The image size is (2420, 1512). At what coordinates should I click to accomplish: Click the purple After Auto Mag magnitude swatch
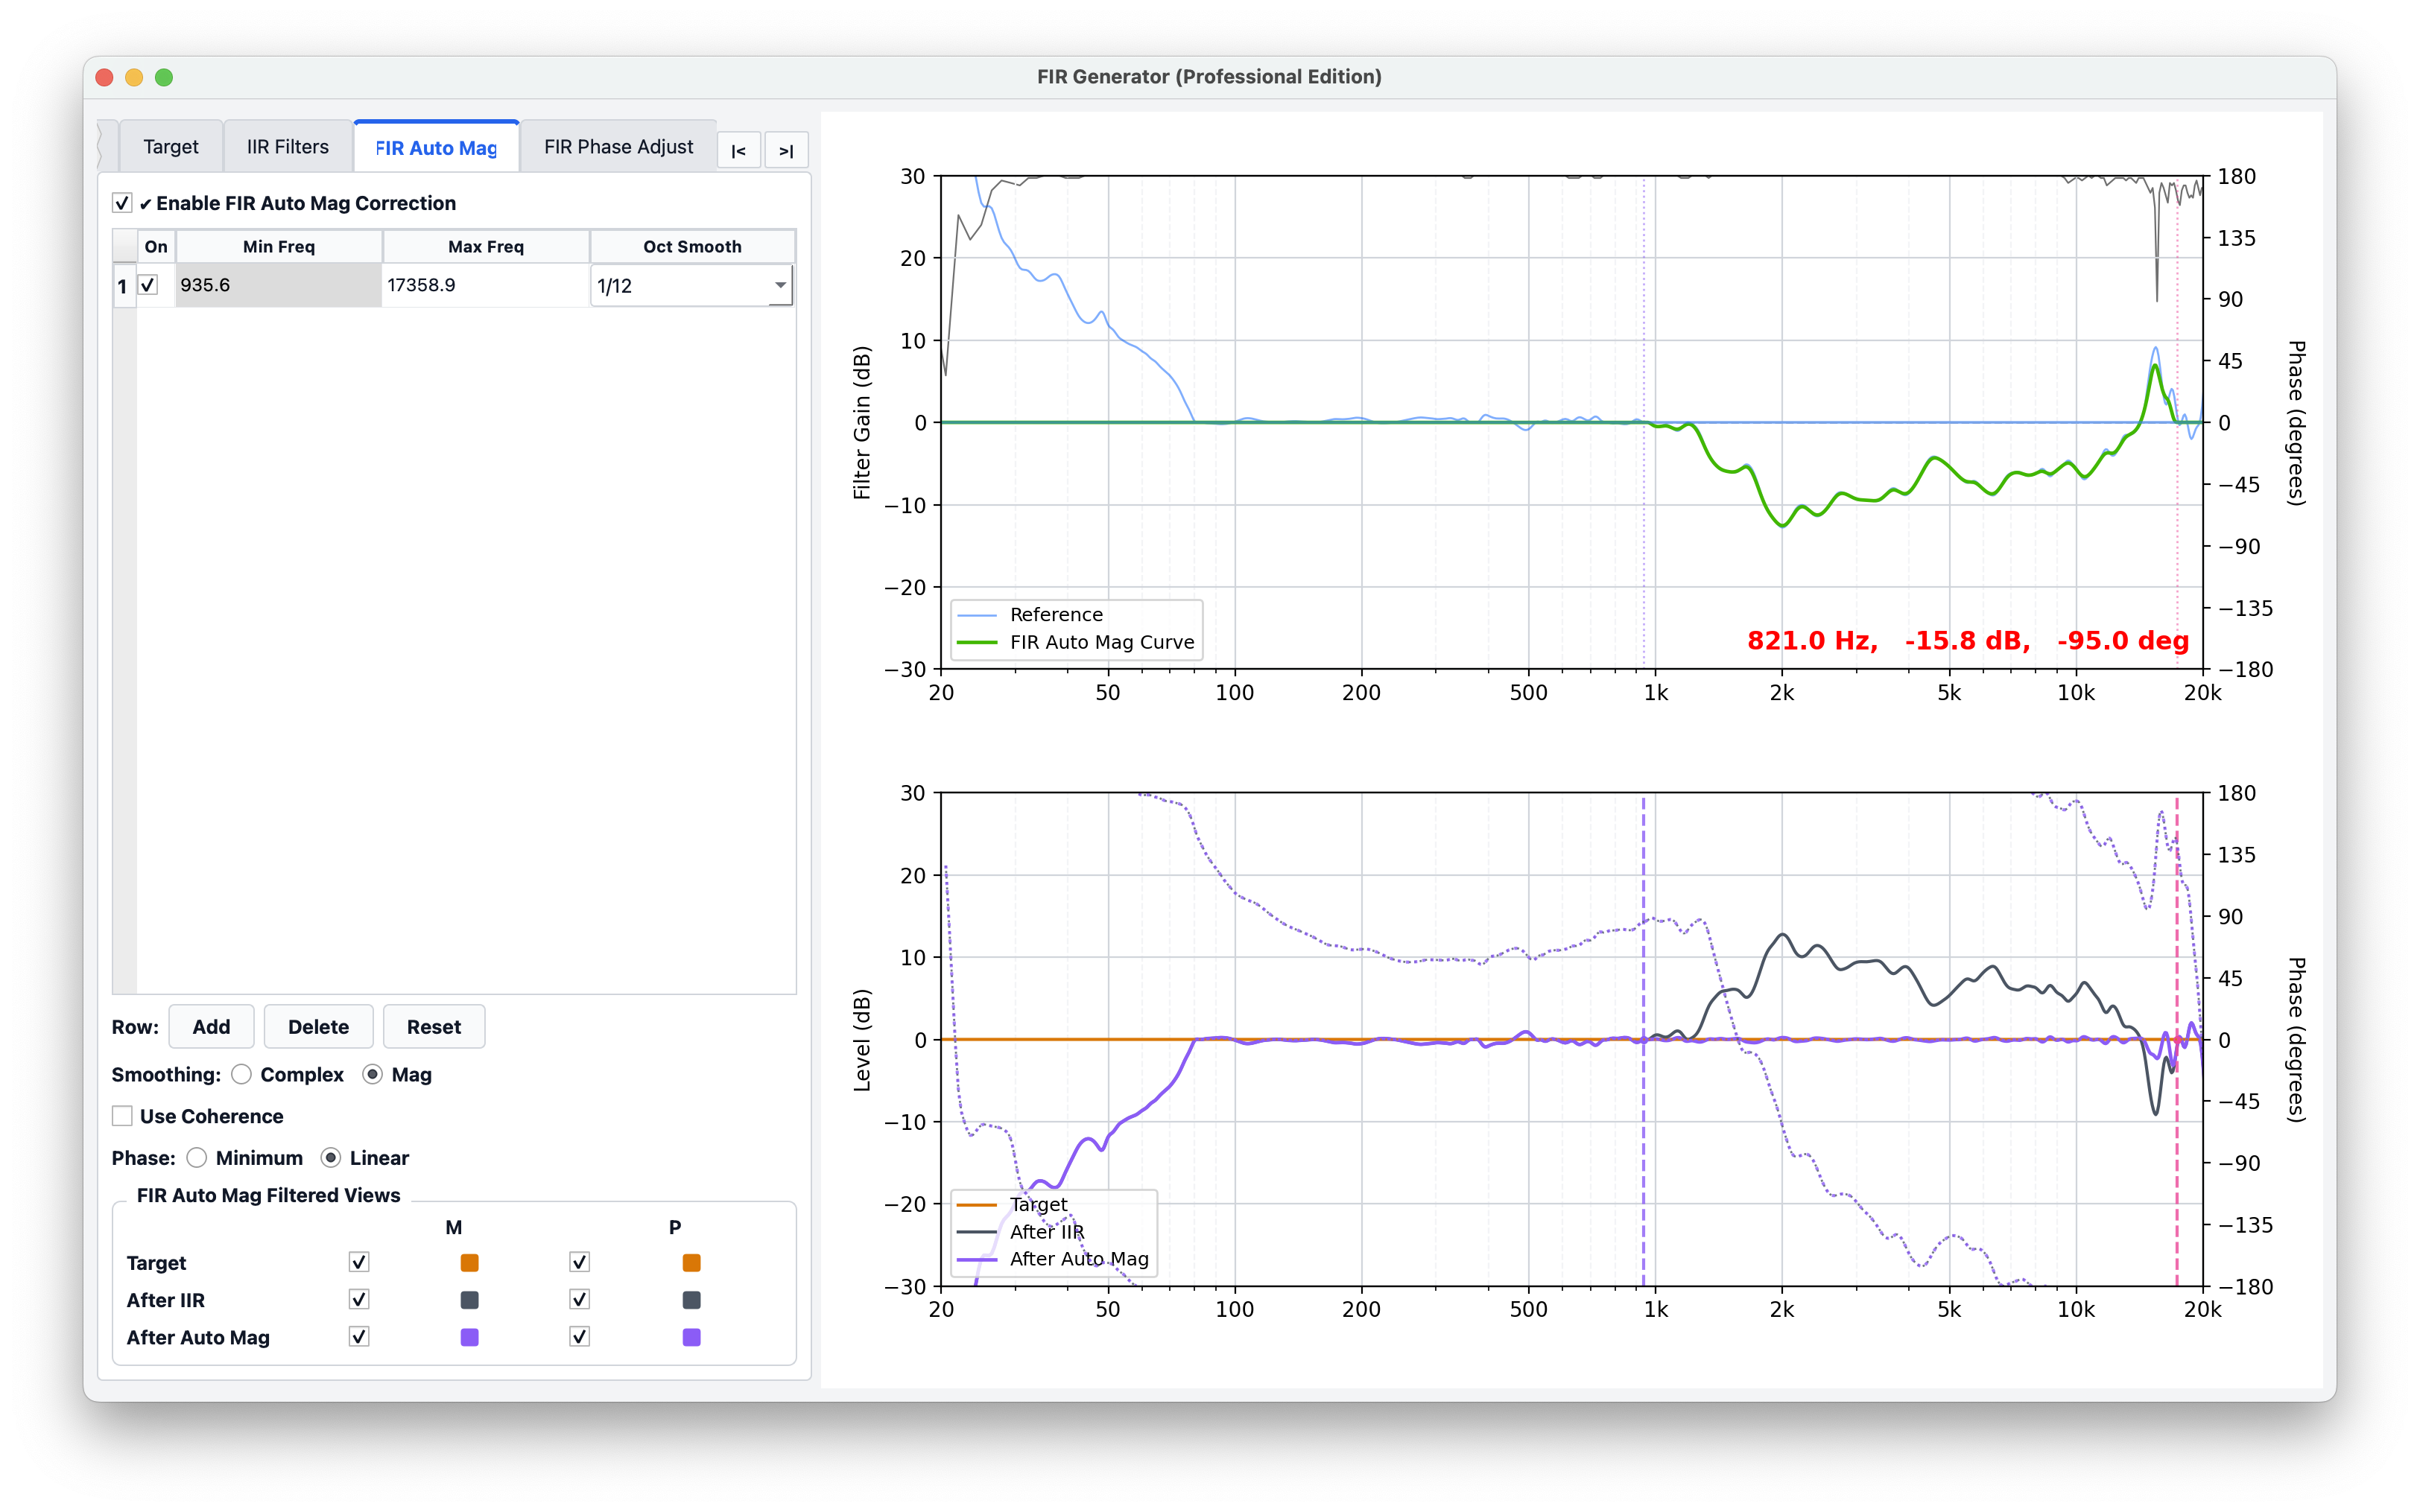pyautogui.click(x=469, y=1337)
